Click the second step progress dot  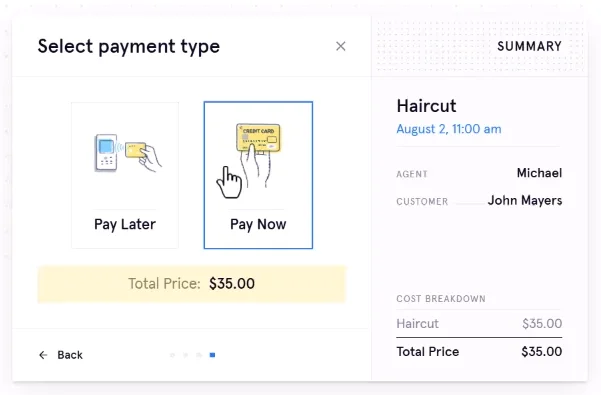click(186, 355)
